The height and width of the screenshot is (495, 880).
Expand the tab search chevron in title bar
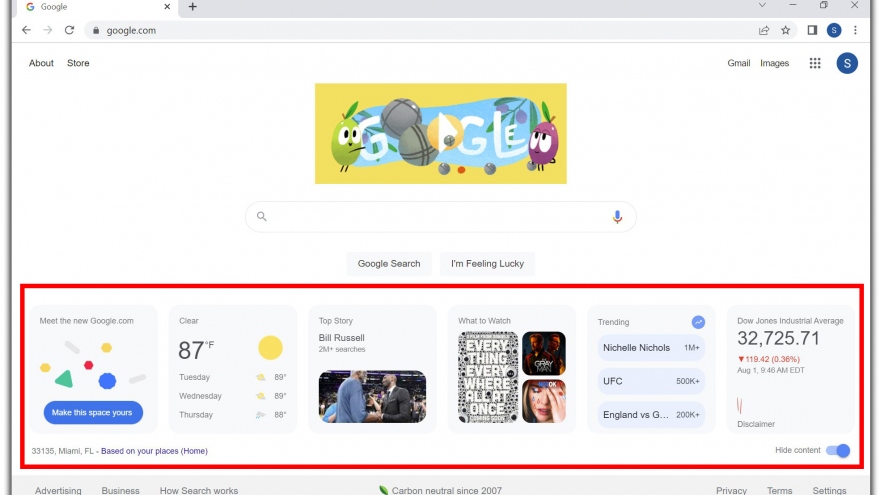pyautogui.click(x=763, y=6)
